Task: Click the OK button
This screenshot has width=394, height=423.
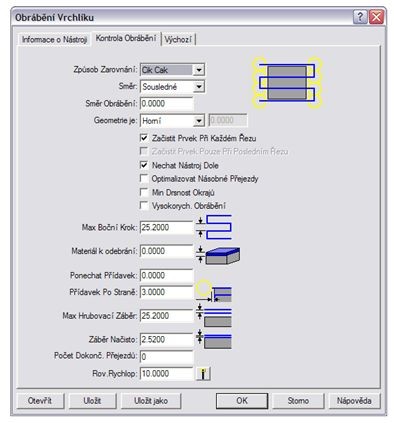Action: [242, 401]
